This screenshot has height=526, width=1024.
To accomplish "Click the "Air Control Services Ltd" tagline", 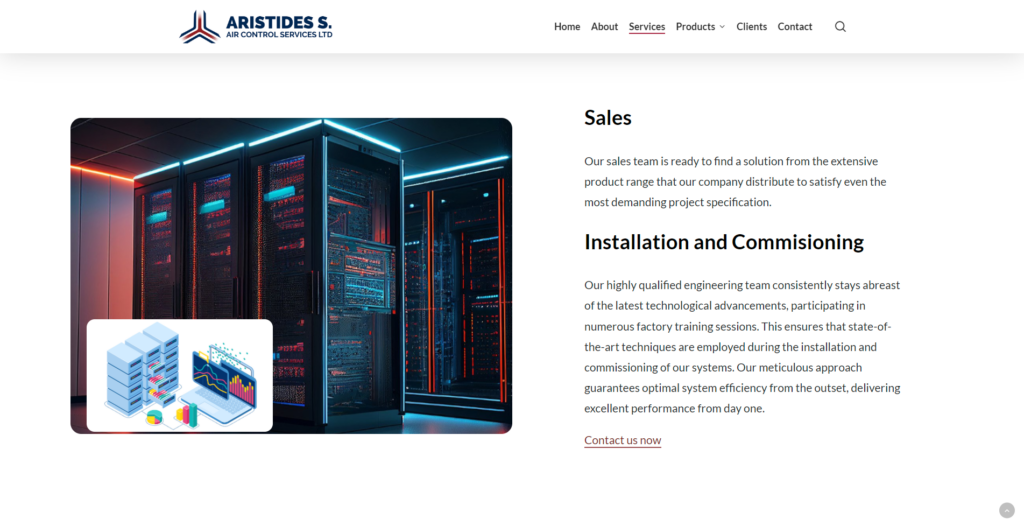I will (279, 36).
